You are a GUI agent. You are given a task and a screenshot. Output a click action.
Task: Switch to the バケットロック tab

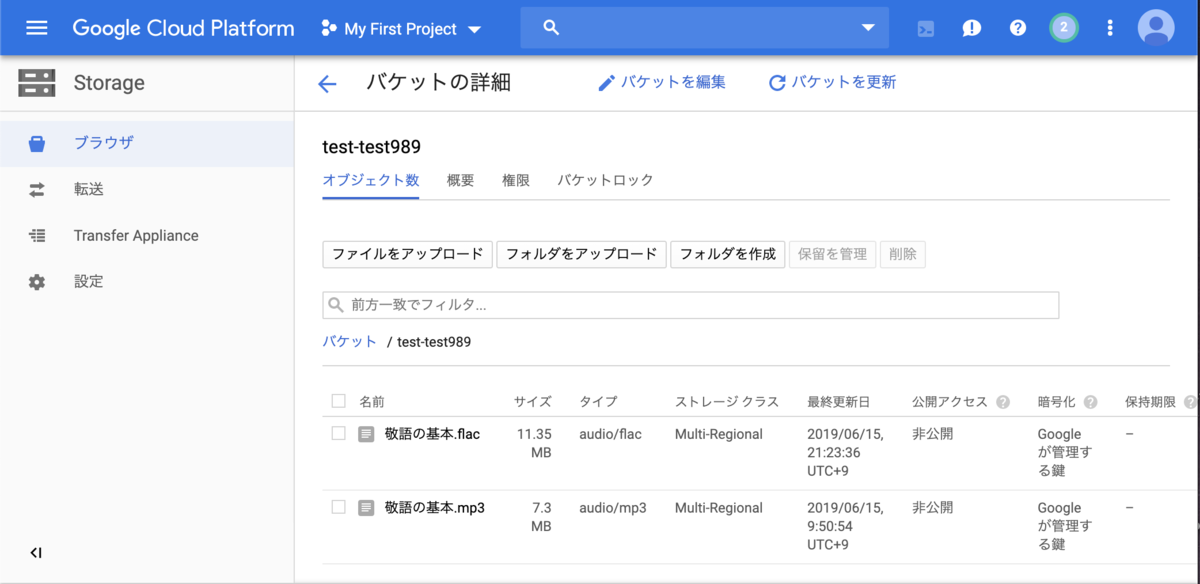pos(605,180)
